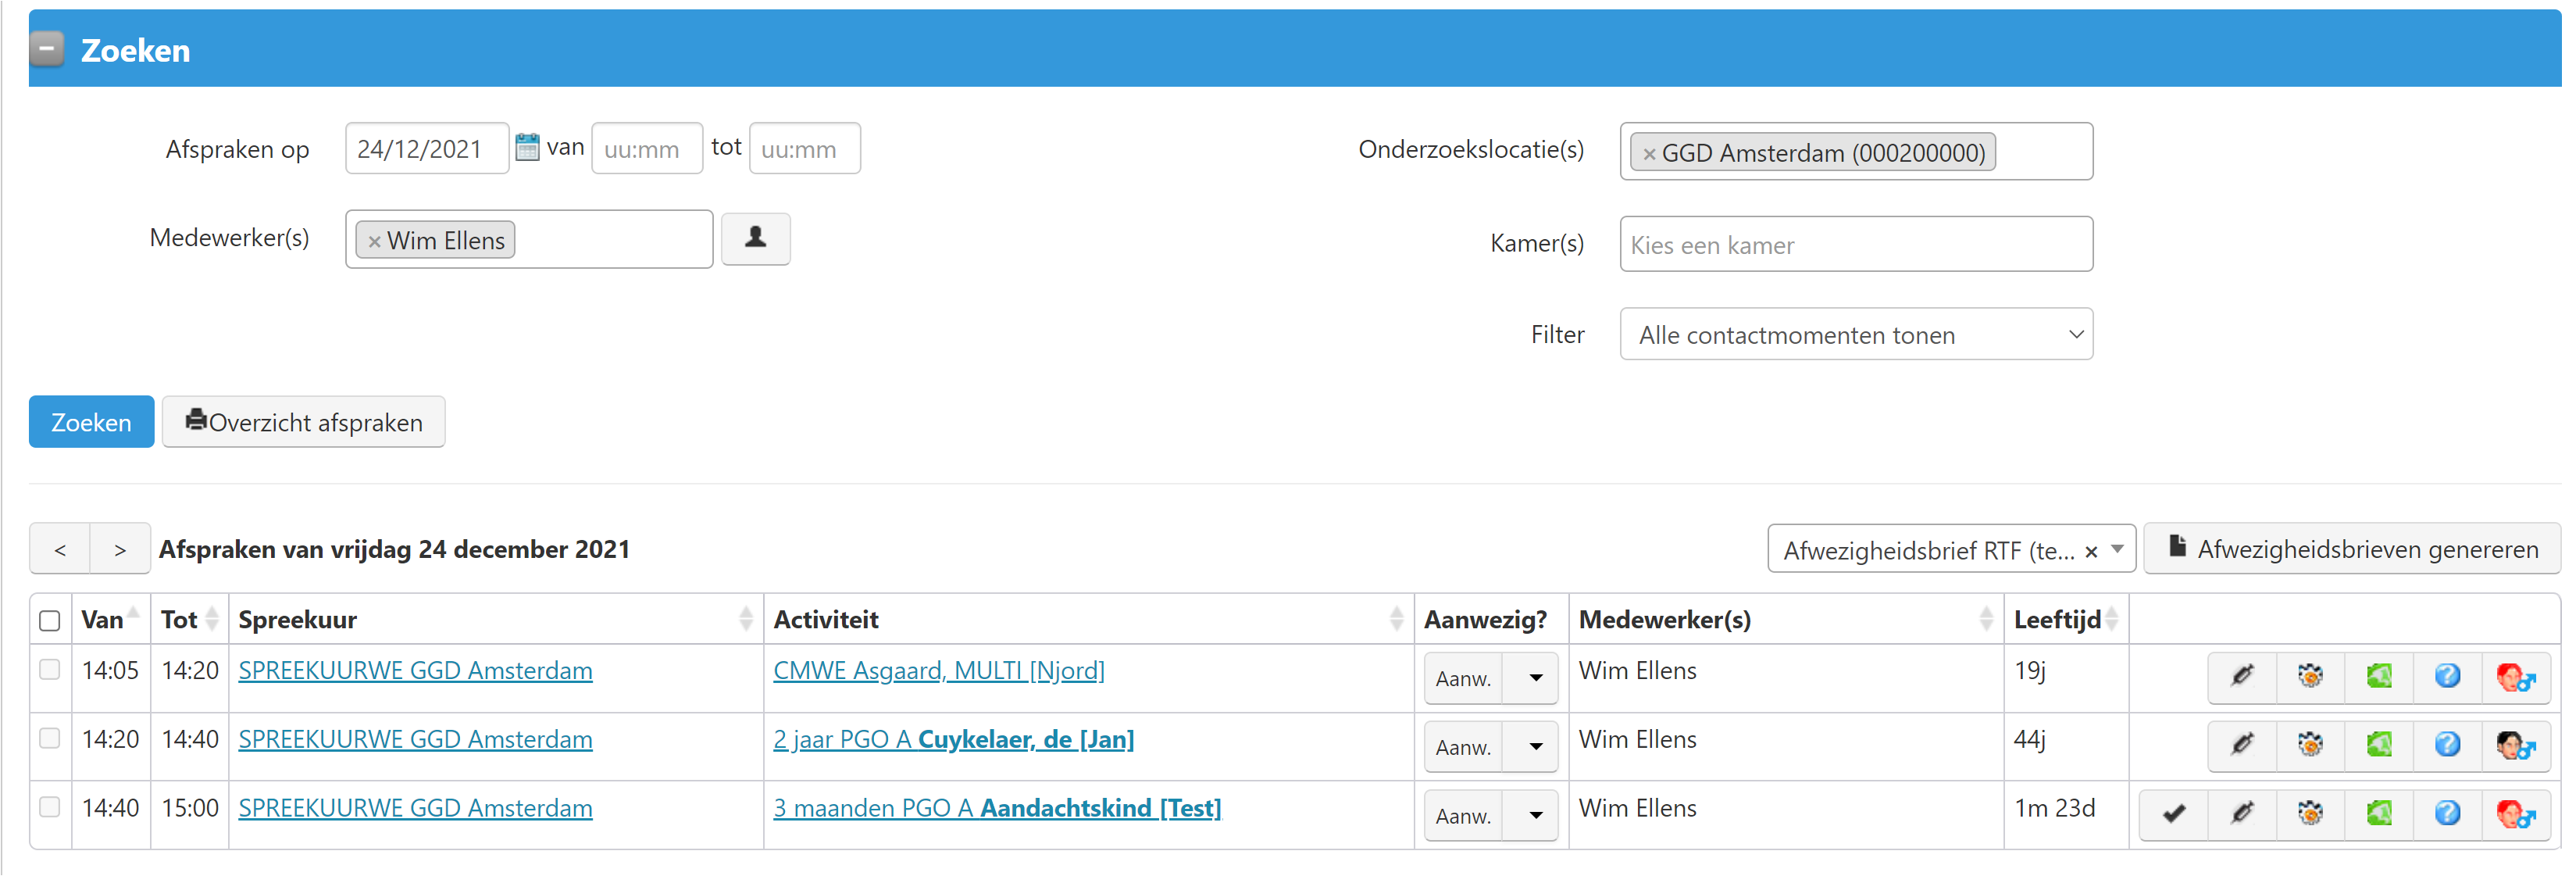Viewport: 2576px width, 876px height.
Task: Open the calendar date picker icon
Action: 527,148
